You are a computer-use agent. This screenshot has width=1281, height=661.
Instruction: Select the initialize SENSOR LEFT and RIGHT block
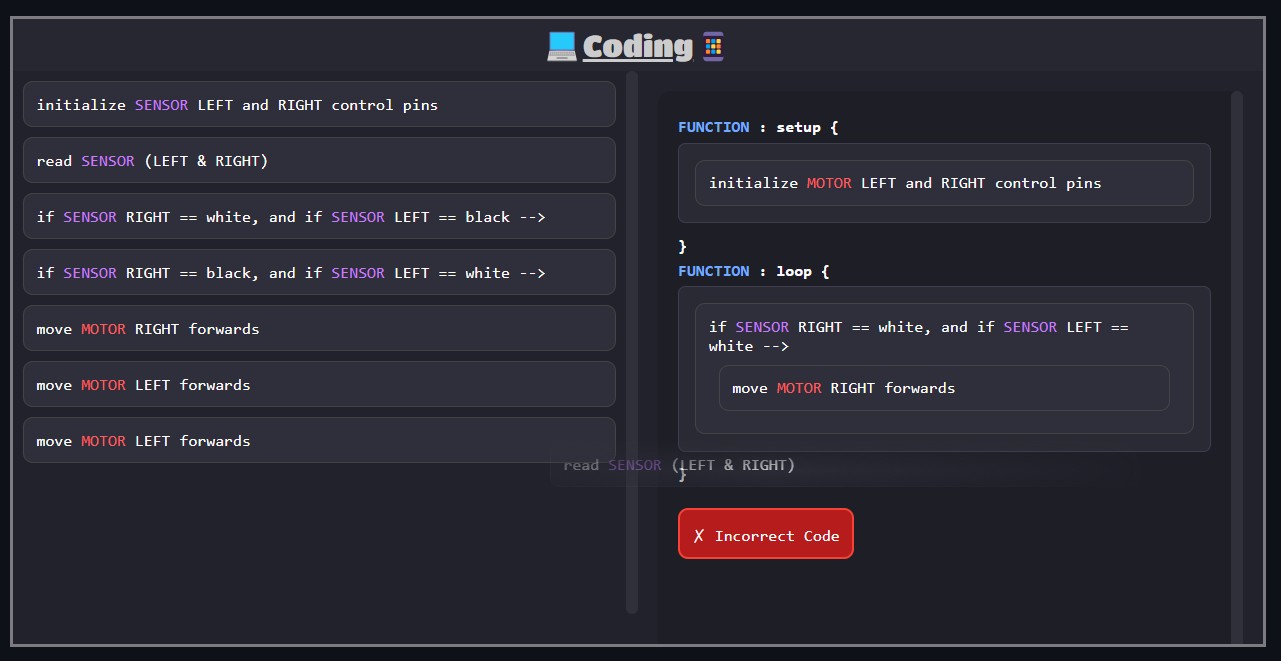point(319,105)
